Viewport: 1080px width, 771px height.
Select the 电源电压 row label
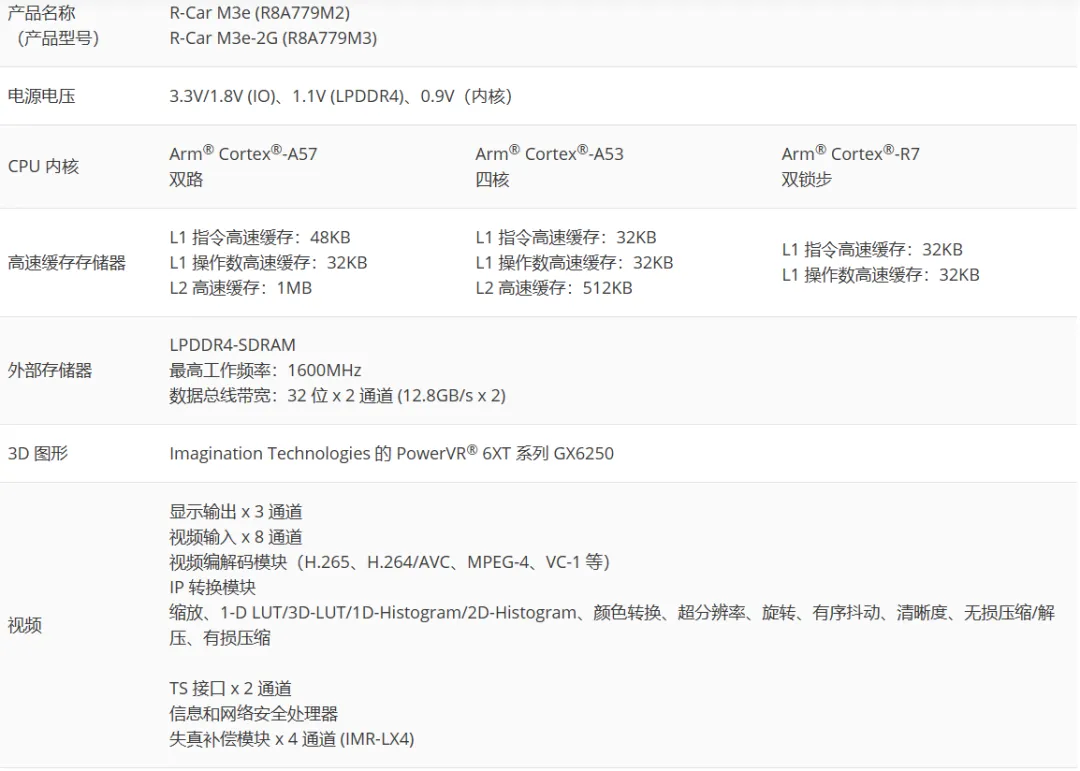pyautogui.click(x=42, y=96)
